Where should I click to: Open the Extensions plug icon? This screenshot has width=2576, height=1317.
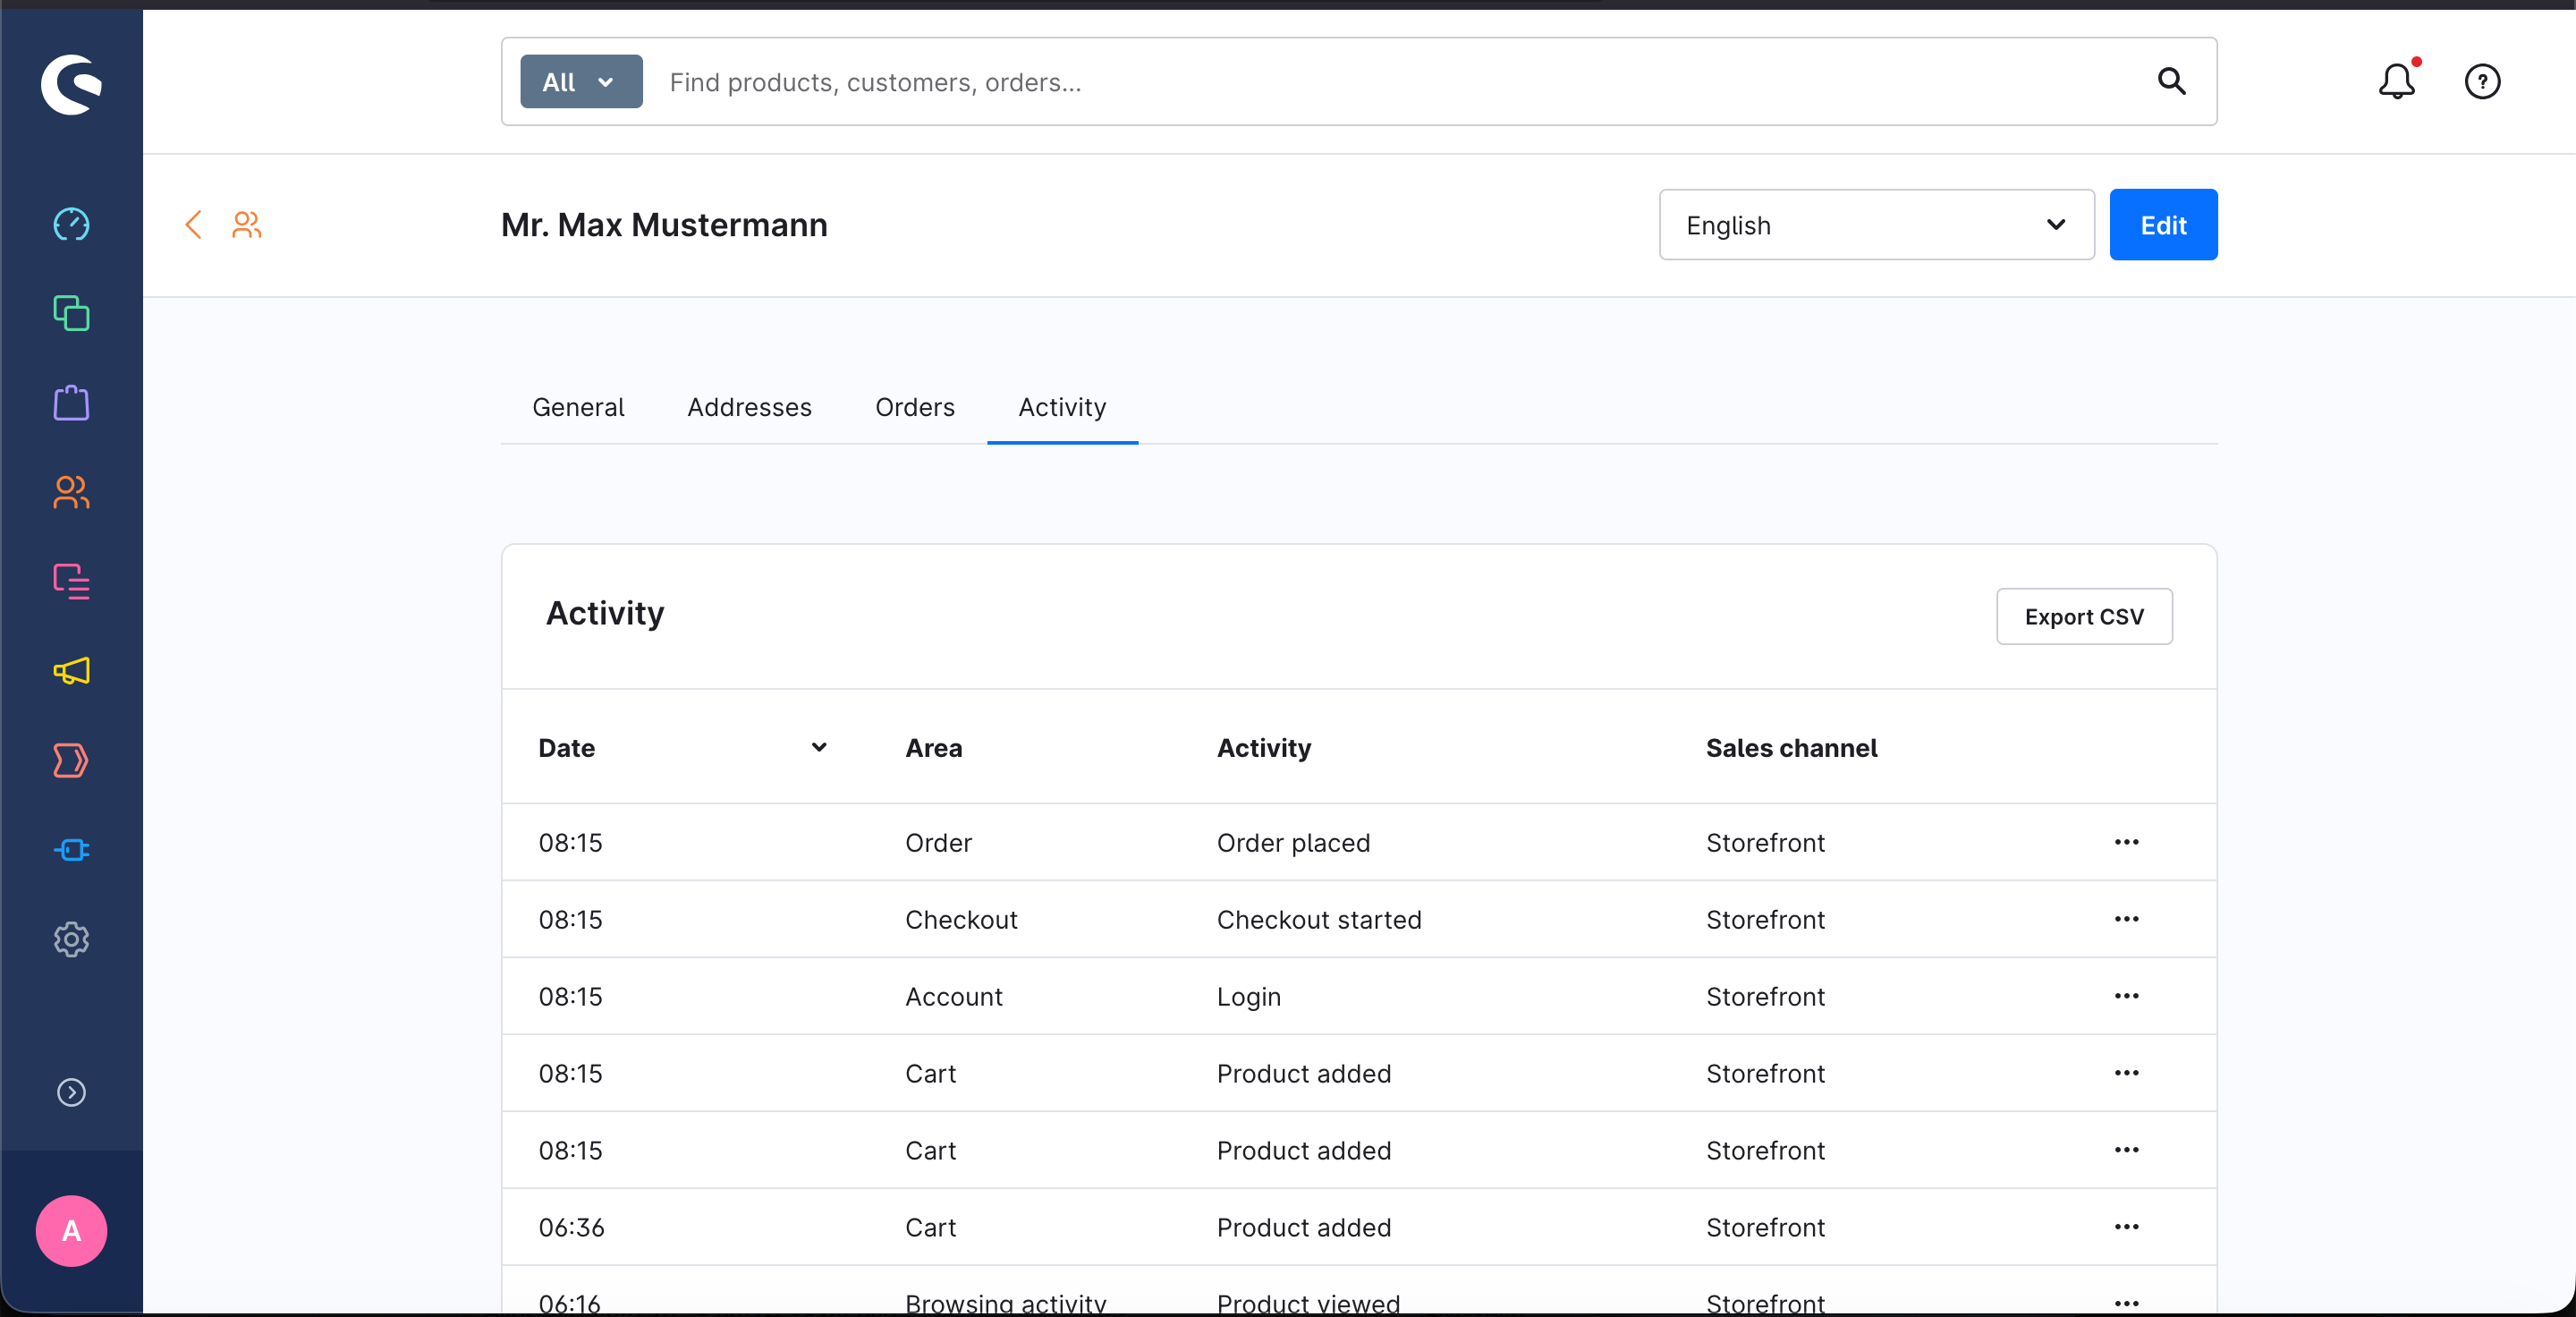[x=71, y=850]
